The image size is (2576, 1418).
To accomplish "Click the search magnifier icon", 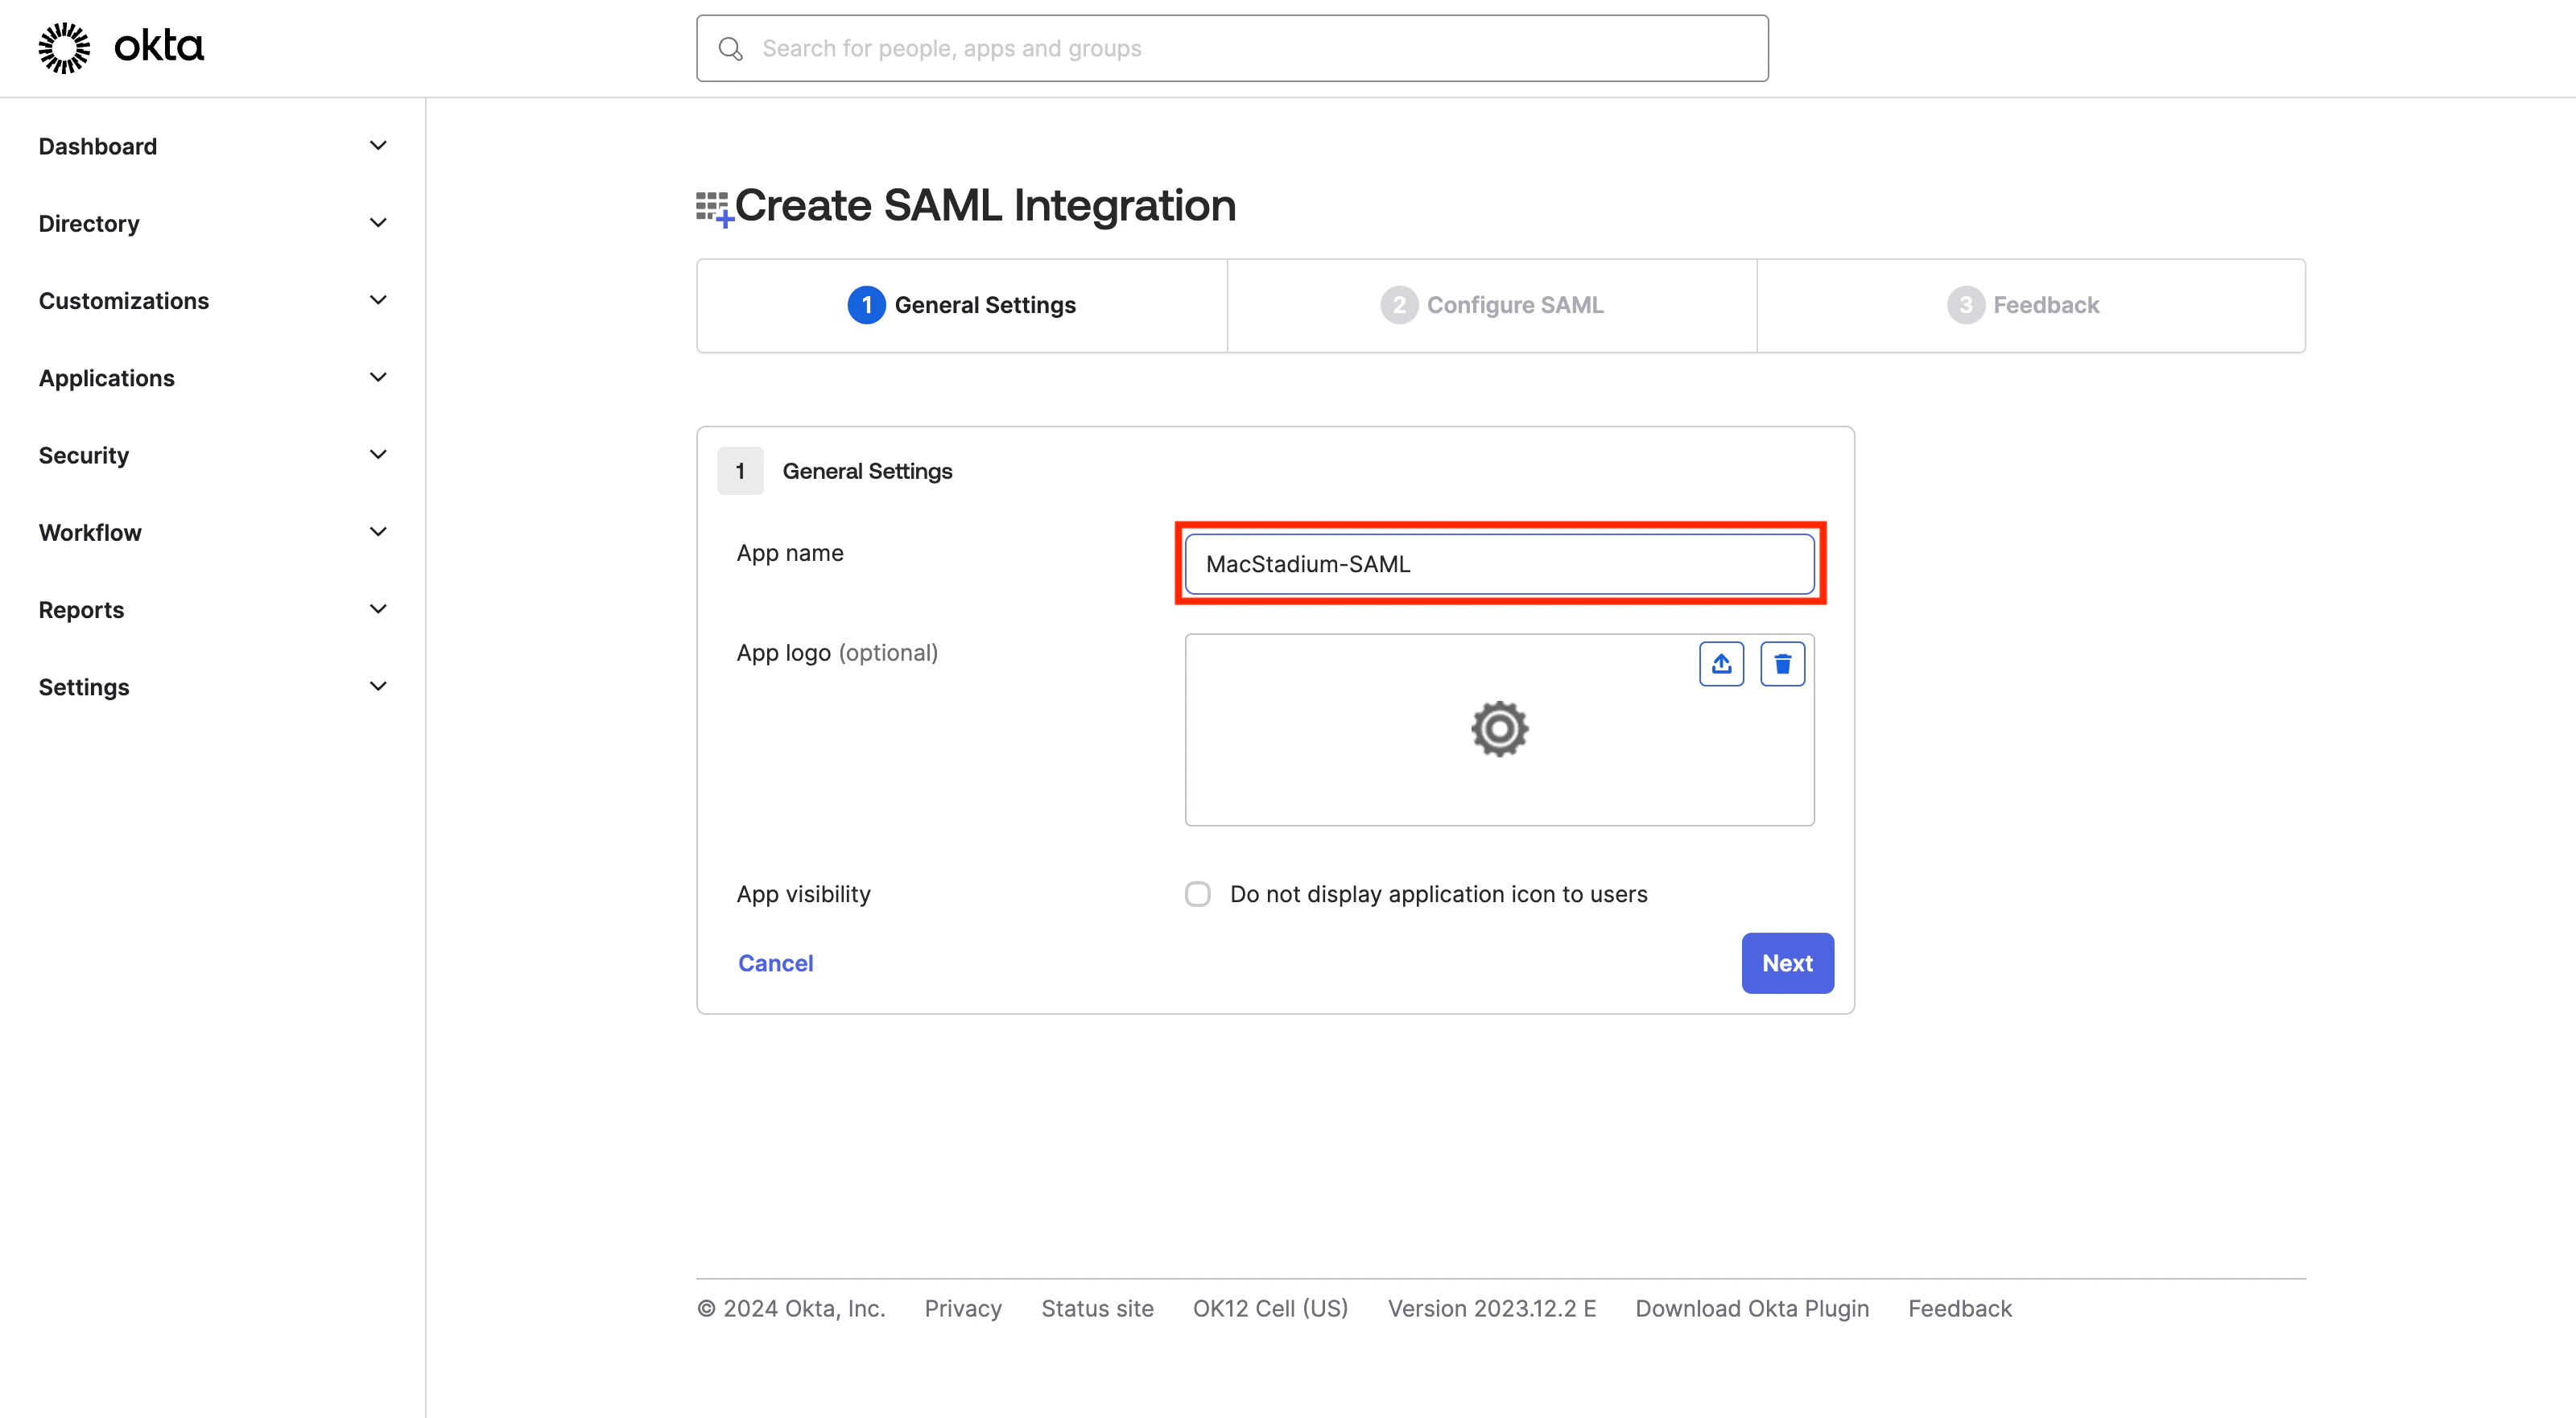I will [x=731, y=48].
